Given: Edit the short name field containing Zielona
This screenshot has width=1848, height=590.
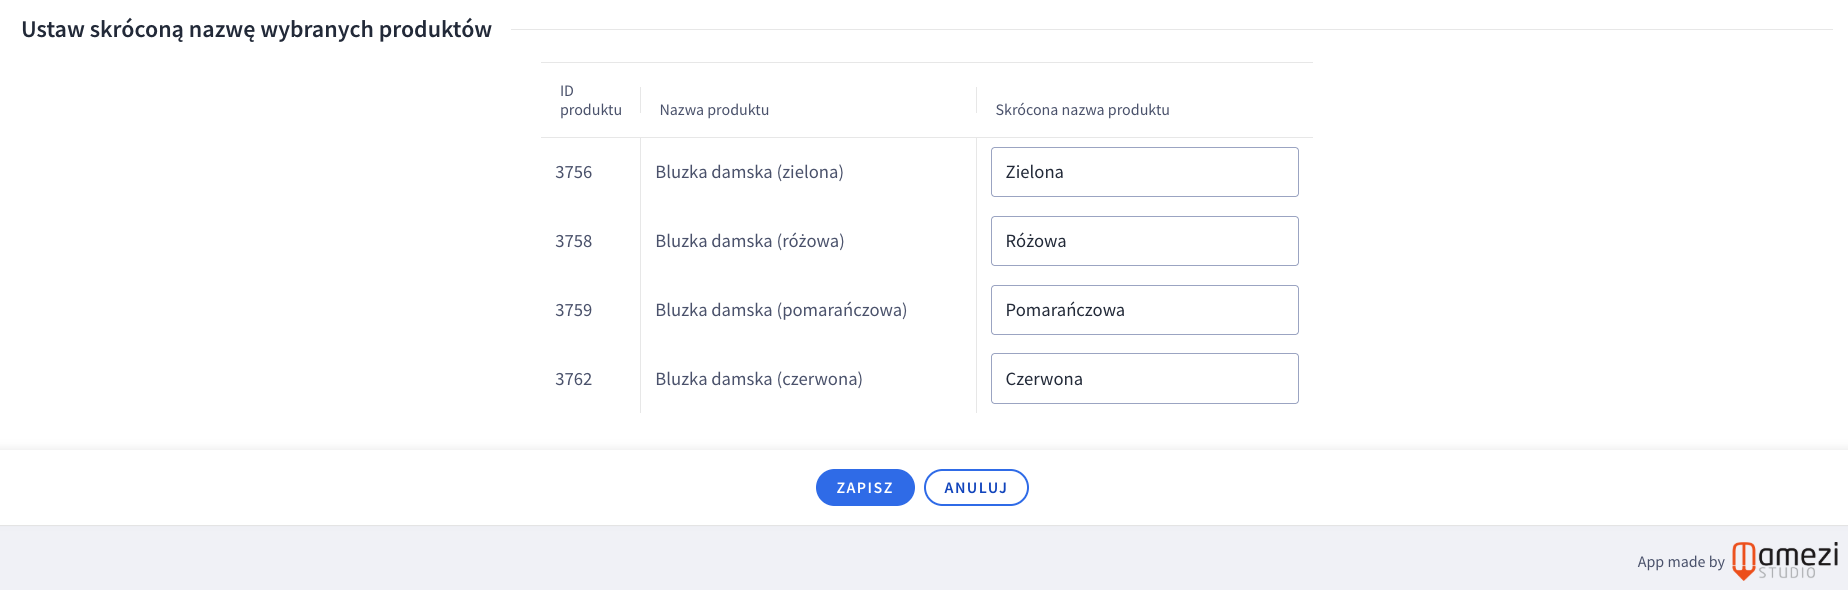Looking at the screenshot, I should (1144, 172).
